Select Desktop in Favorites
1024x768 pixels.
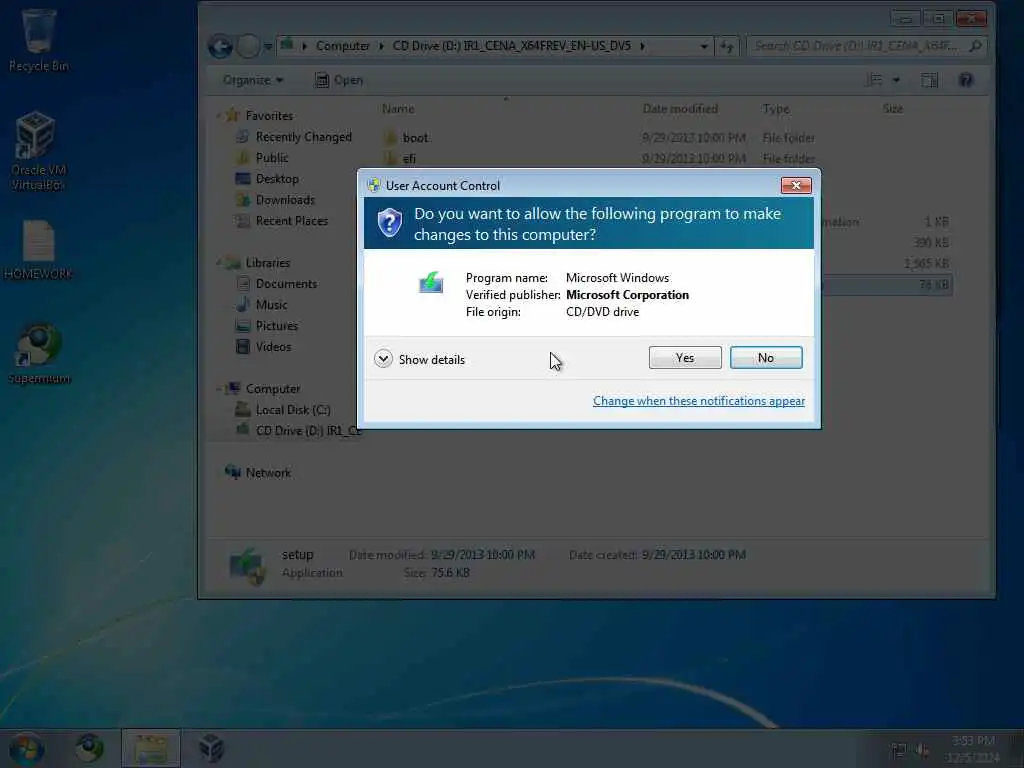(277, 179)
